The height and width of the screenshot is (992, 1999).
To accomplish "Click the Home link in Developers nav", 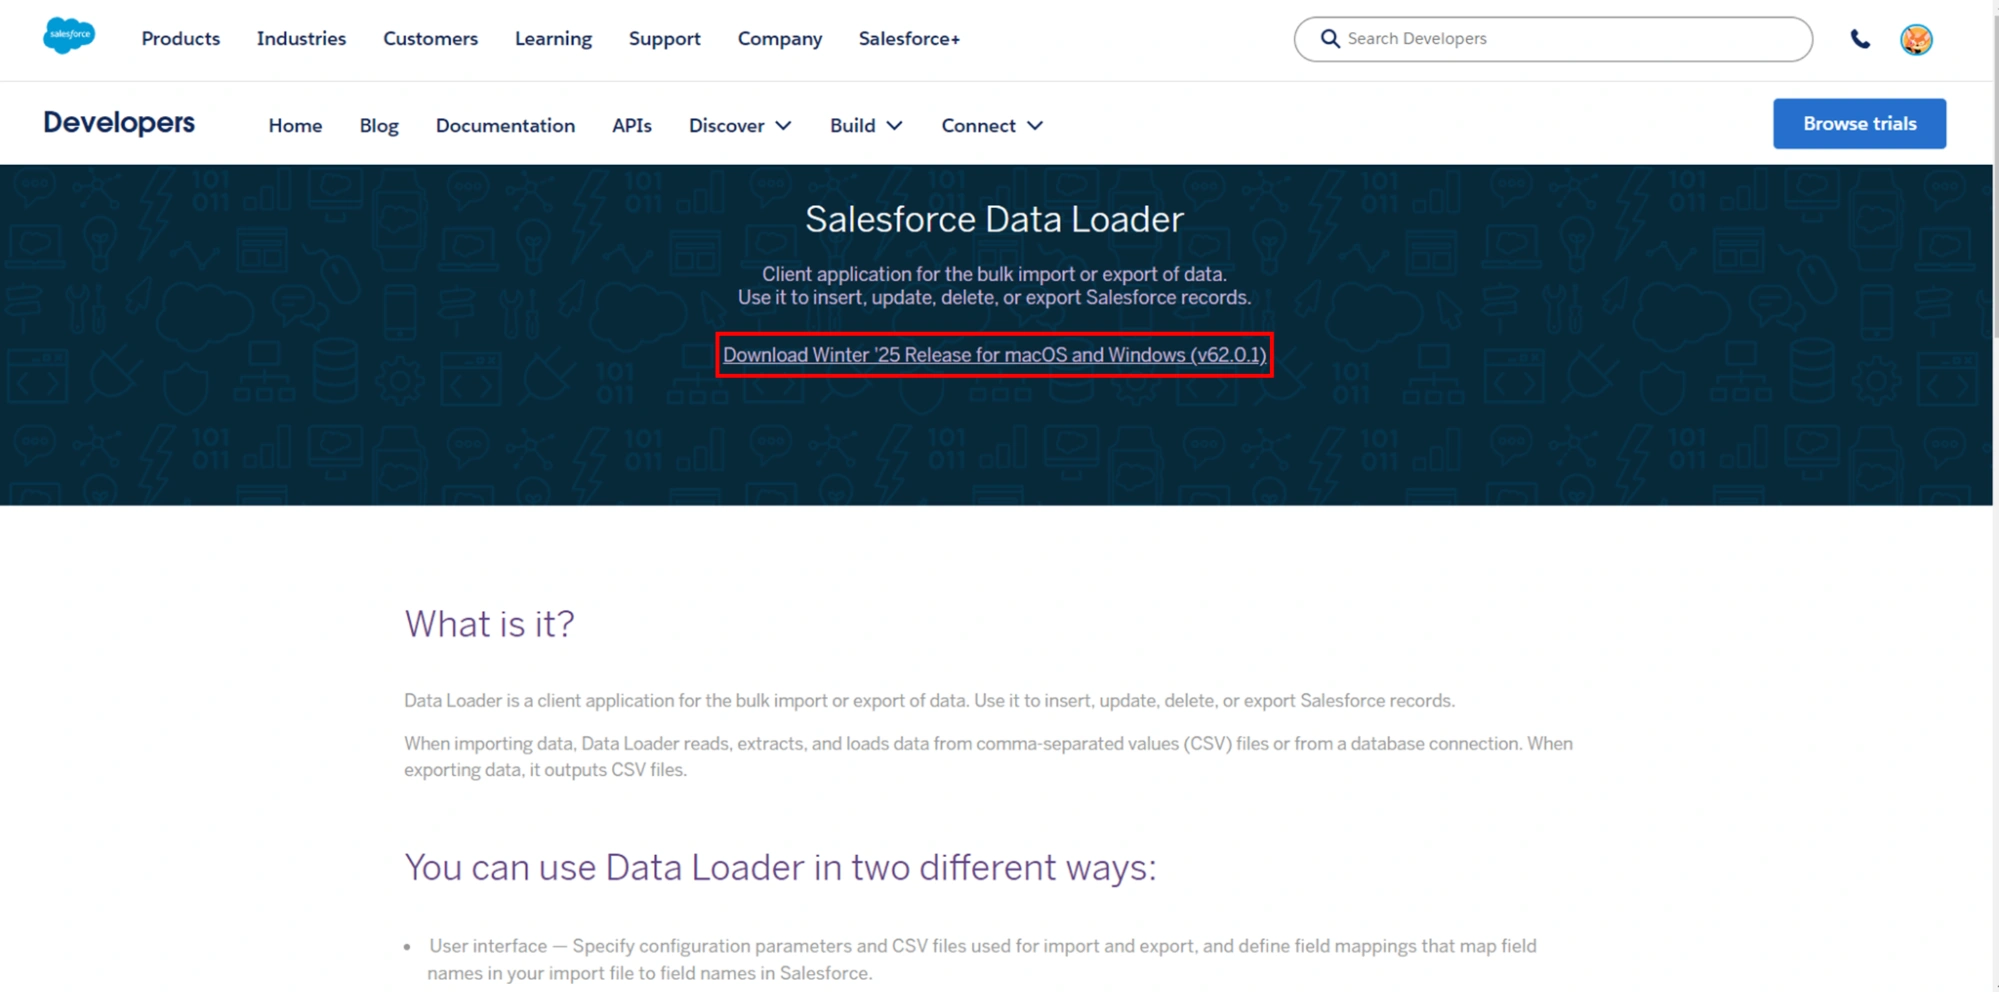I will tap(295, 125).
